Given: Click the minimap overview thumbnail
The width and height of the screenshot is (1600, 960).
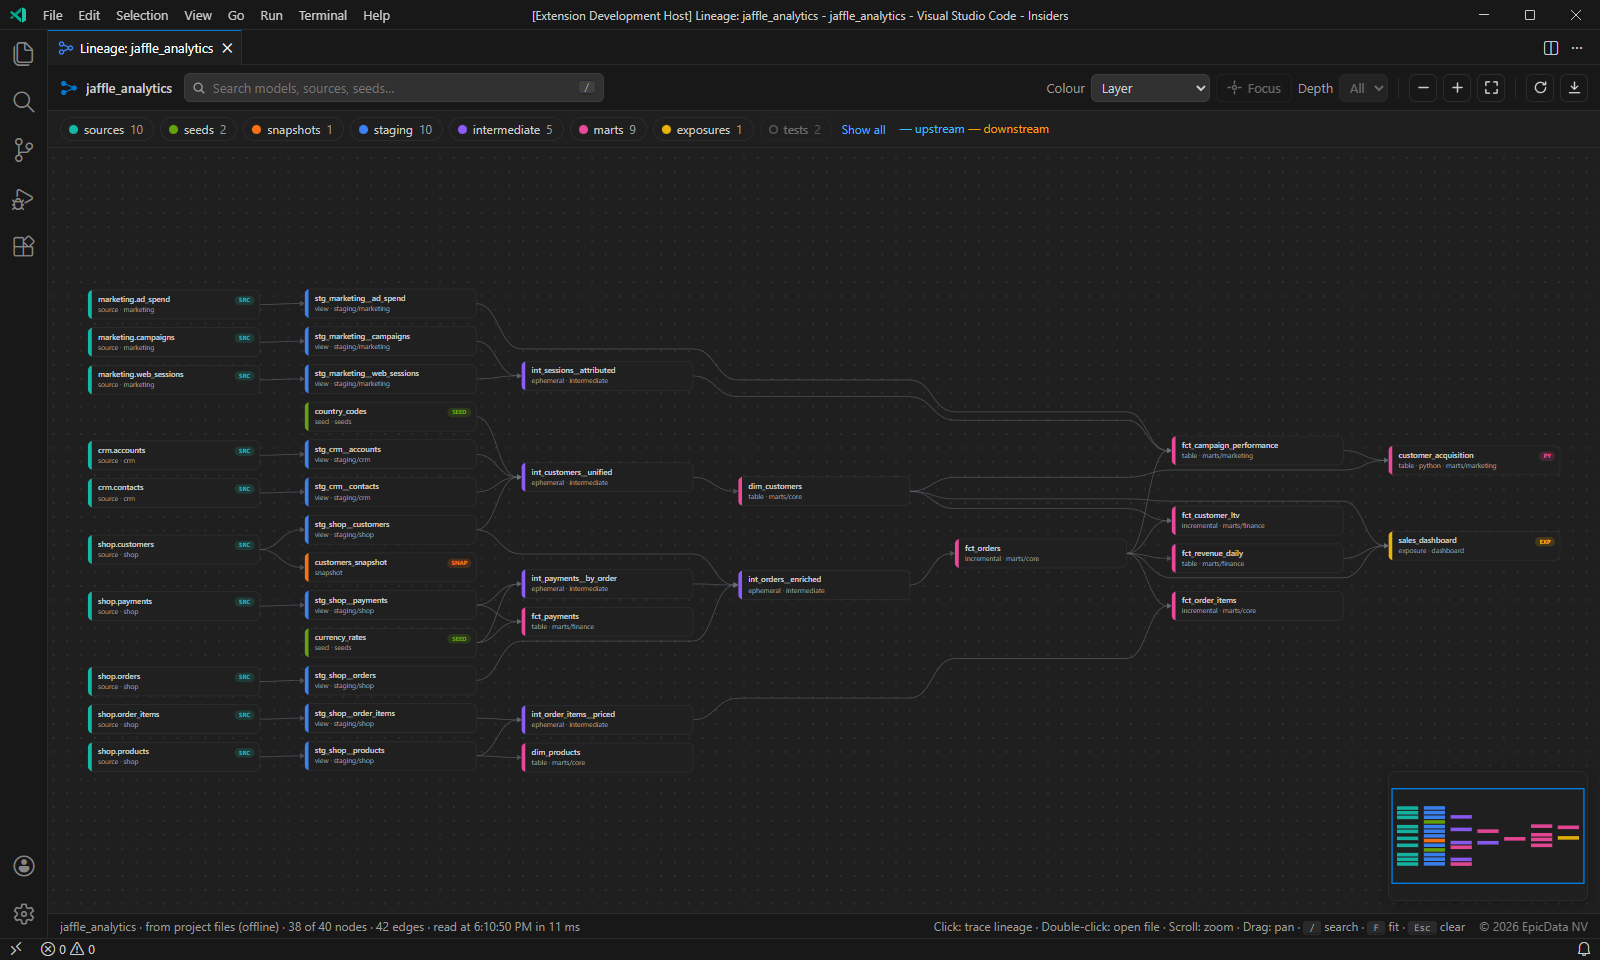Looking at the screenshot, I should pyautogui.click(x=1488, y=835).
